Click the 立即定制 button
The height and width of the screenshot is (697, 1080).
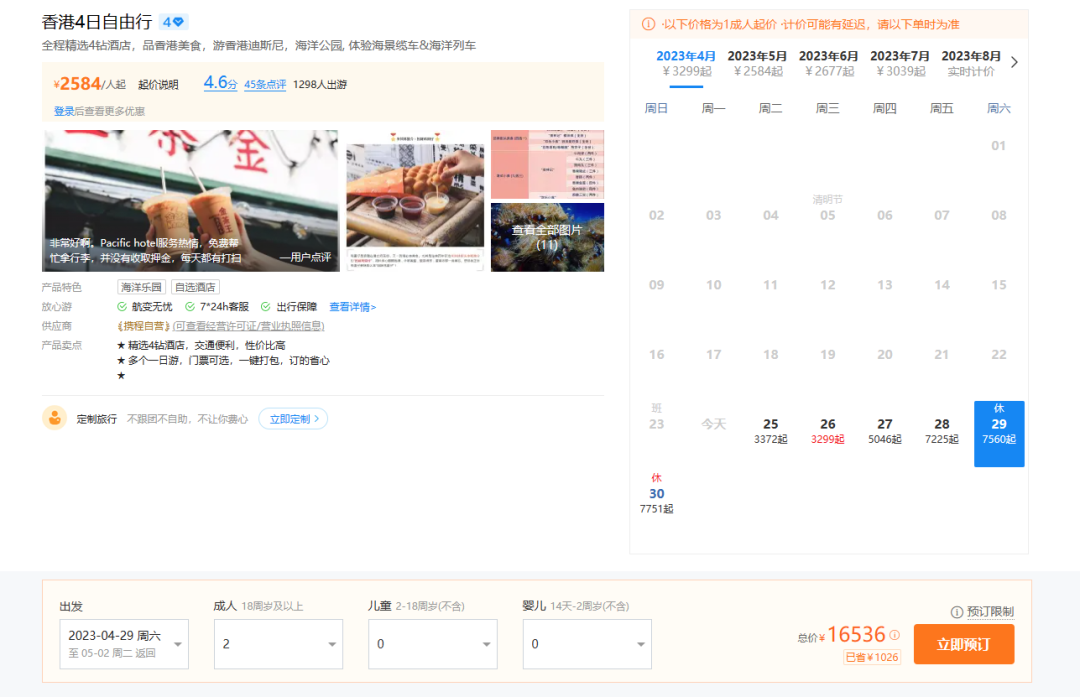point(293,419)
